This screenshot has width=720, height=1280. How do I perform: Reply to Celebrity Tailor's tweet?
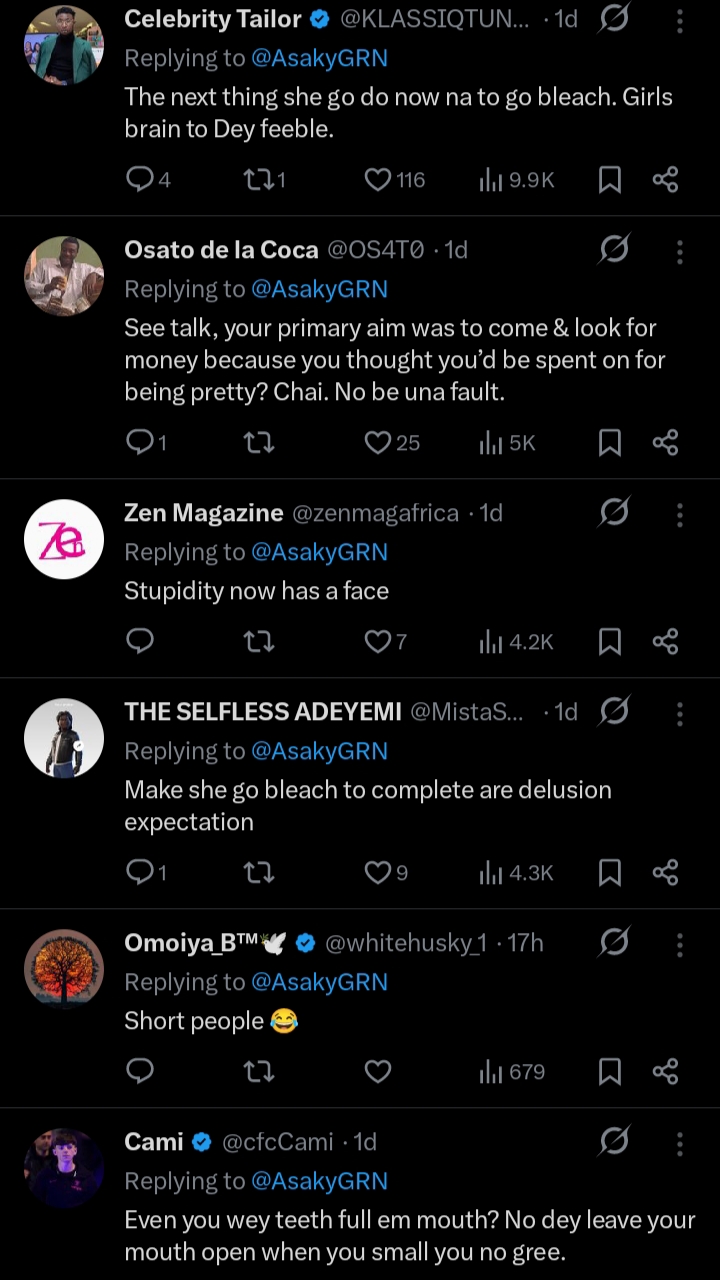(140, 180)
